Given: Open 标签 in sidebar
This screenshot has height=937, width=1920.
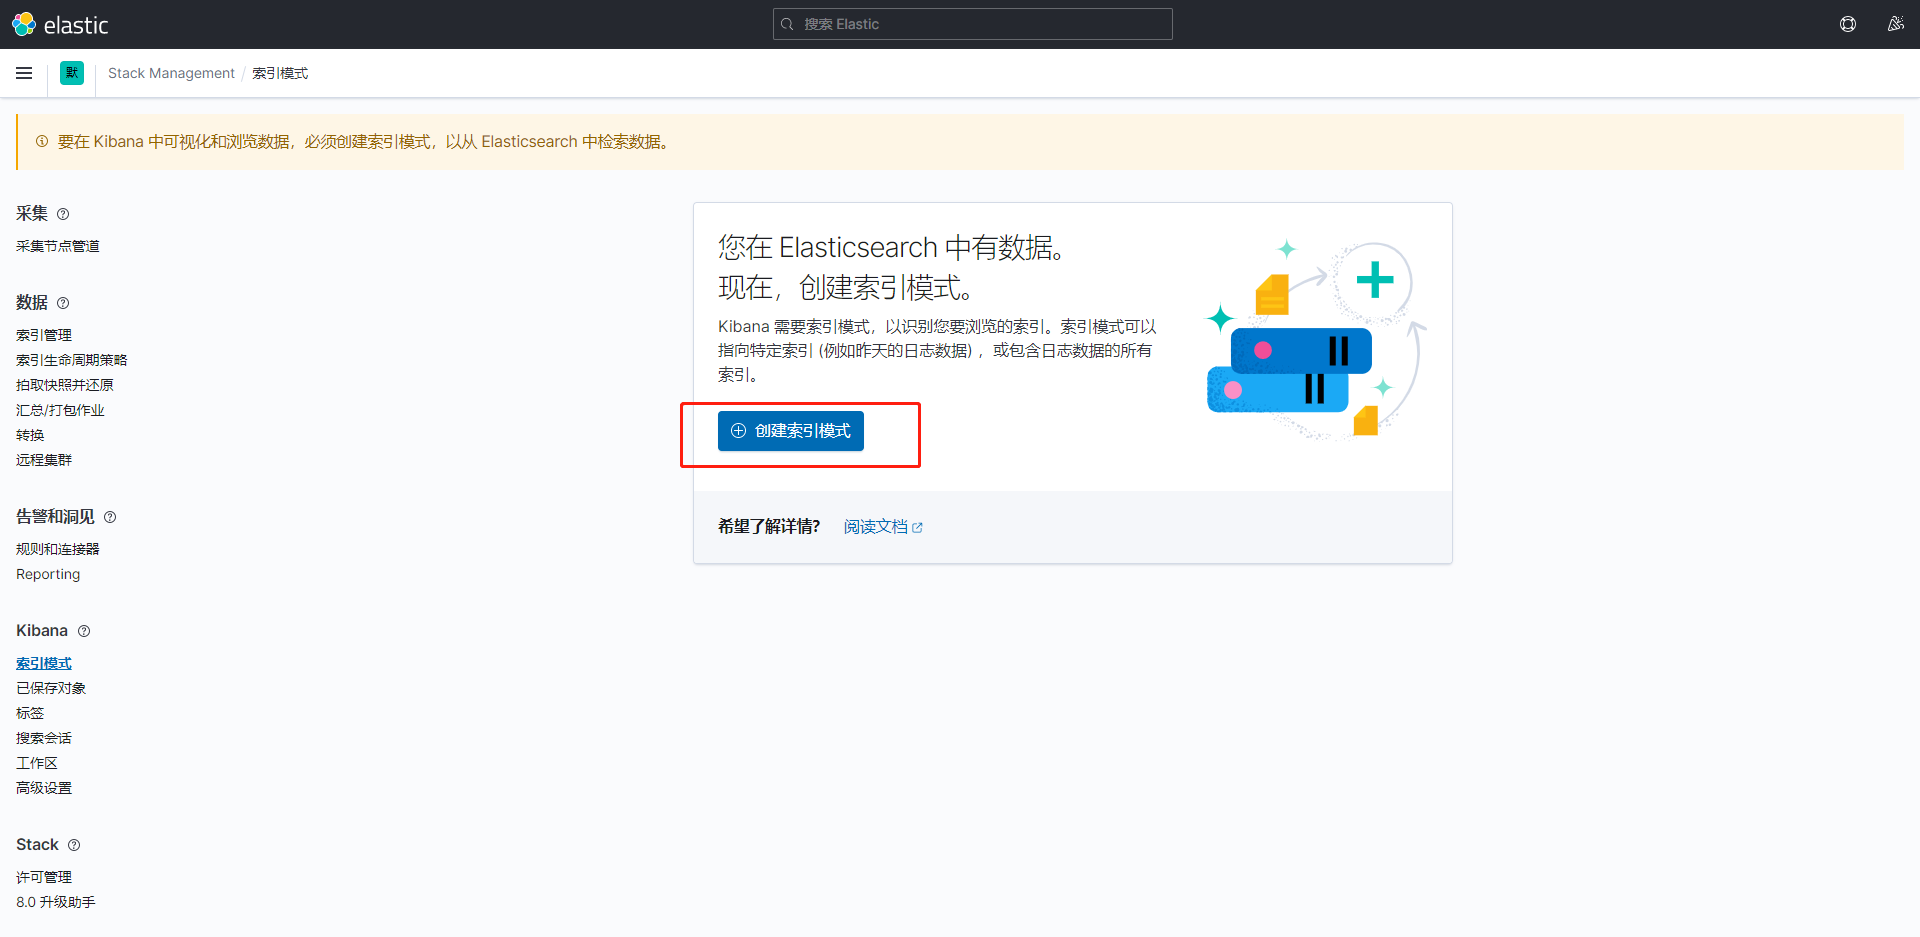Looking at the screenshot, I should pos(30,713).
